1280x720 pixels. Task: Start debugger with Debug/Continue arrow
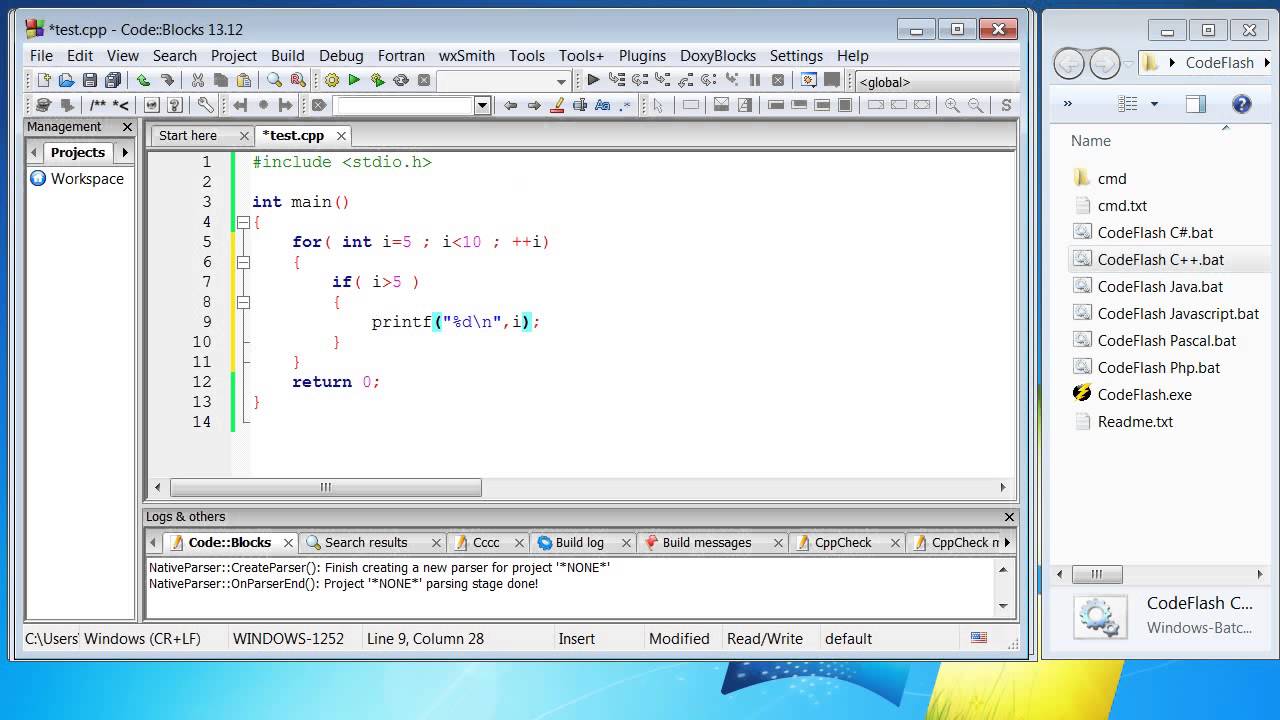click(x=593, y=80)
